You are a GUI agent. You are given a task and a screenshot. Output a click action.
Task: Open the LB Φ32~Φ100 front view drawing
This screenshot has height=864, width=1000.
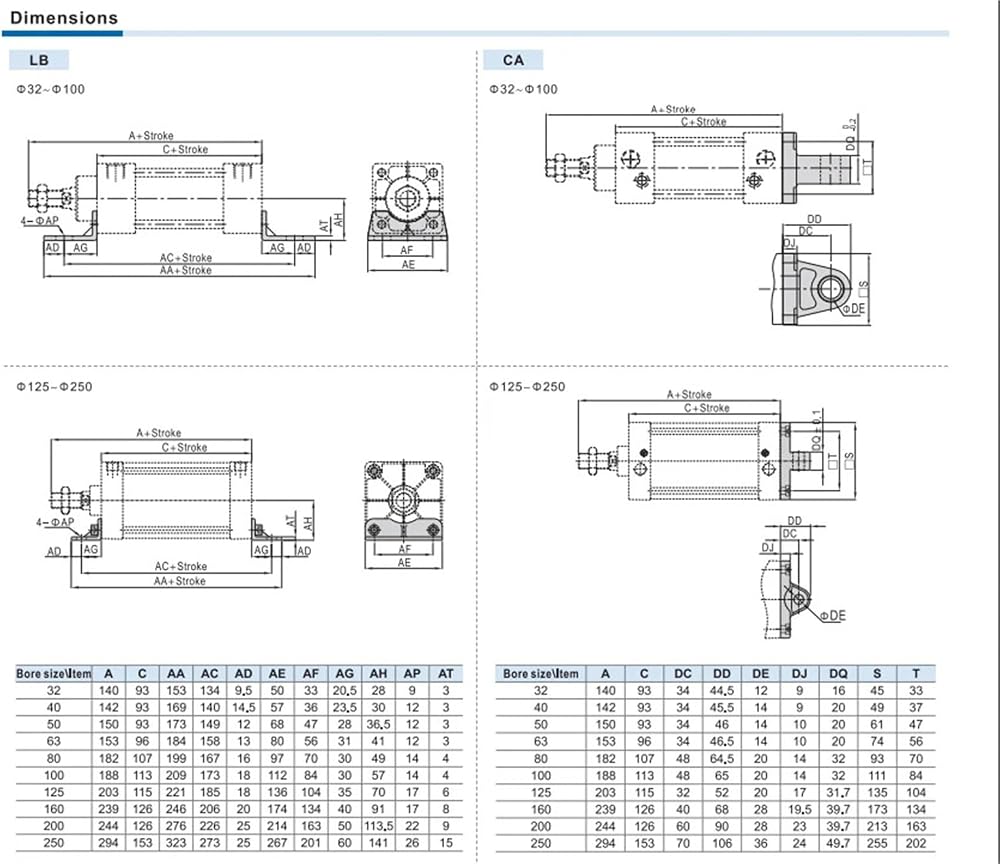[408, 217]
